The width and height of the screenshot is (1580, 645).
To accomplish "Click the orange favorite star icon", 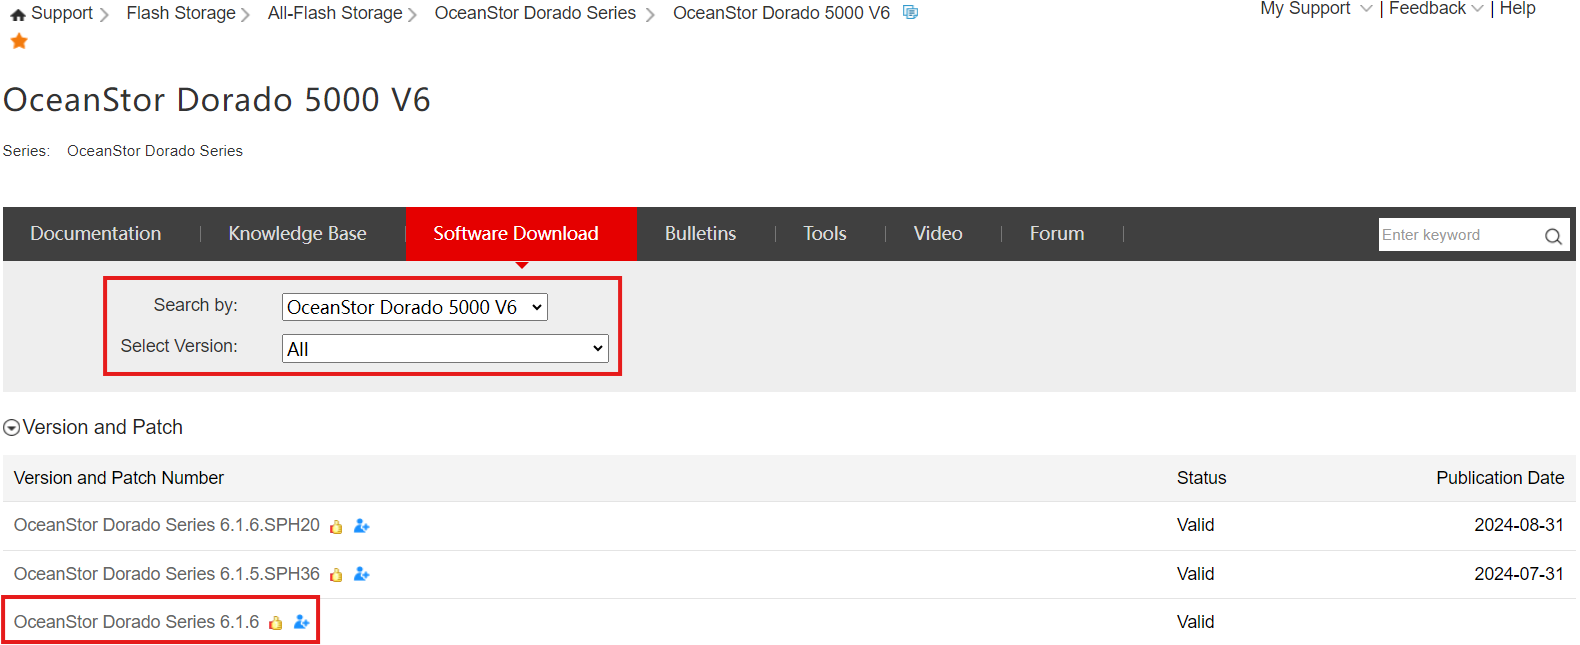I will tap(19, 41).
